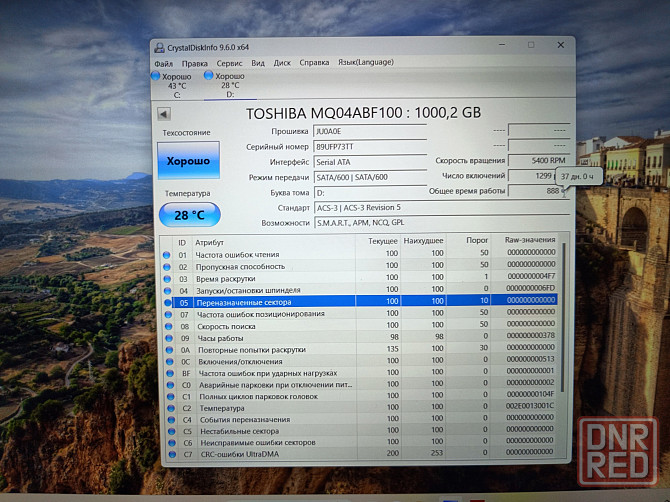This screenshot has height=502, width=670.
Task: Click status dot for attribute C6
Action: [x=172, y=443]
